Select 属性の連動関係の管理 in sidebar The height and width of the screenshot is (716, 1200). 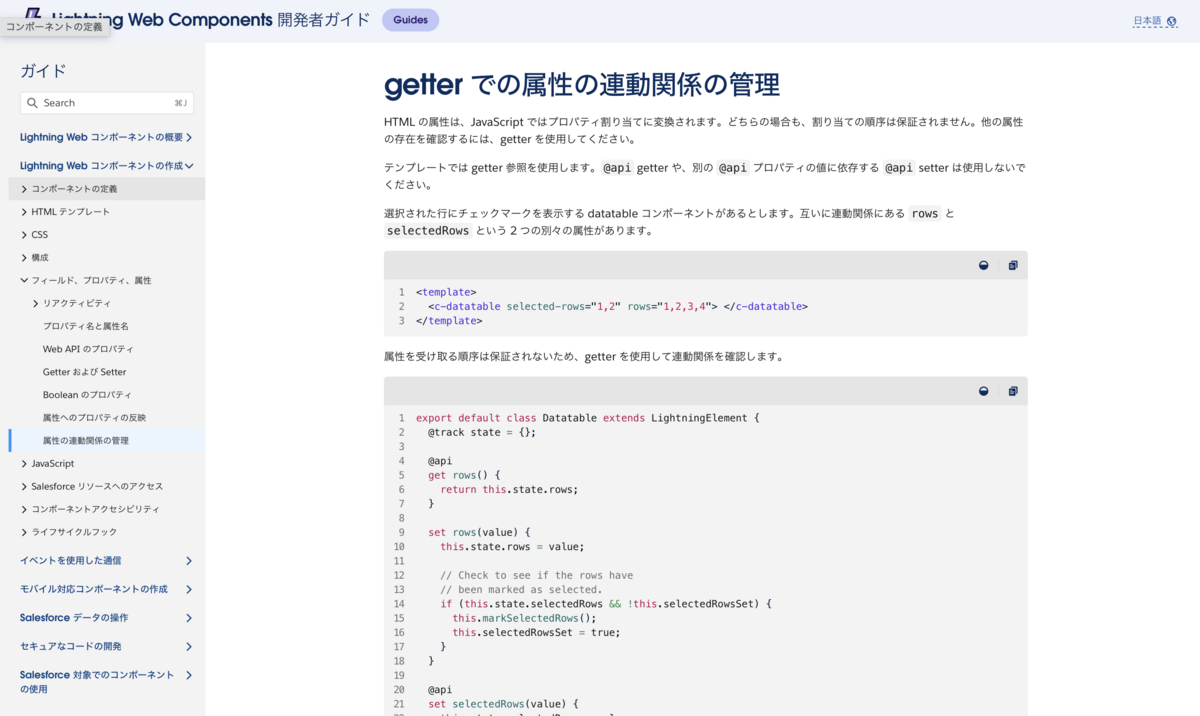86,441
